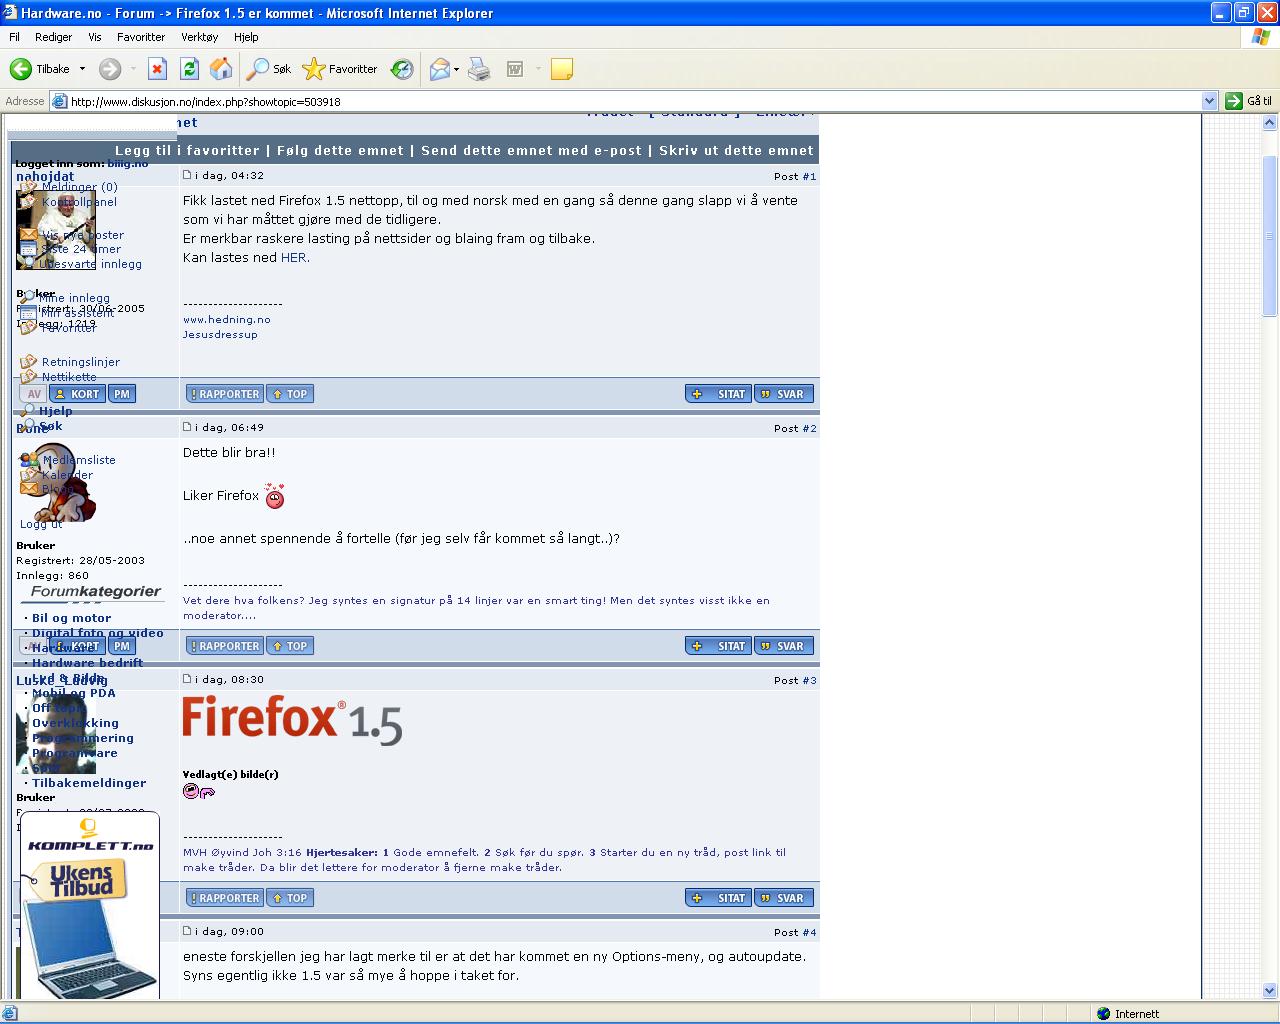
Task: Open the Vis menu
Action: point(95,37)
